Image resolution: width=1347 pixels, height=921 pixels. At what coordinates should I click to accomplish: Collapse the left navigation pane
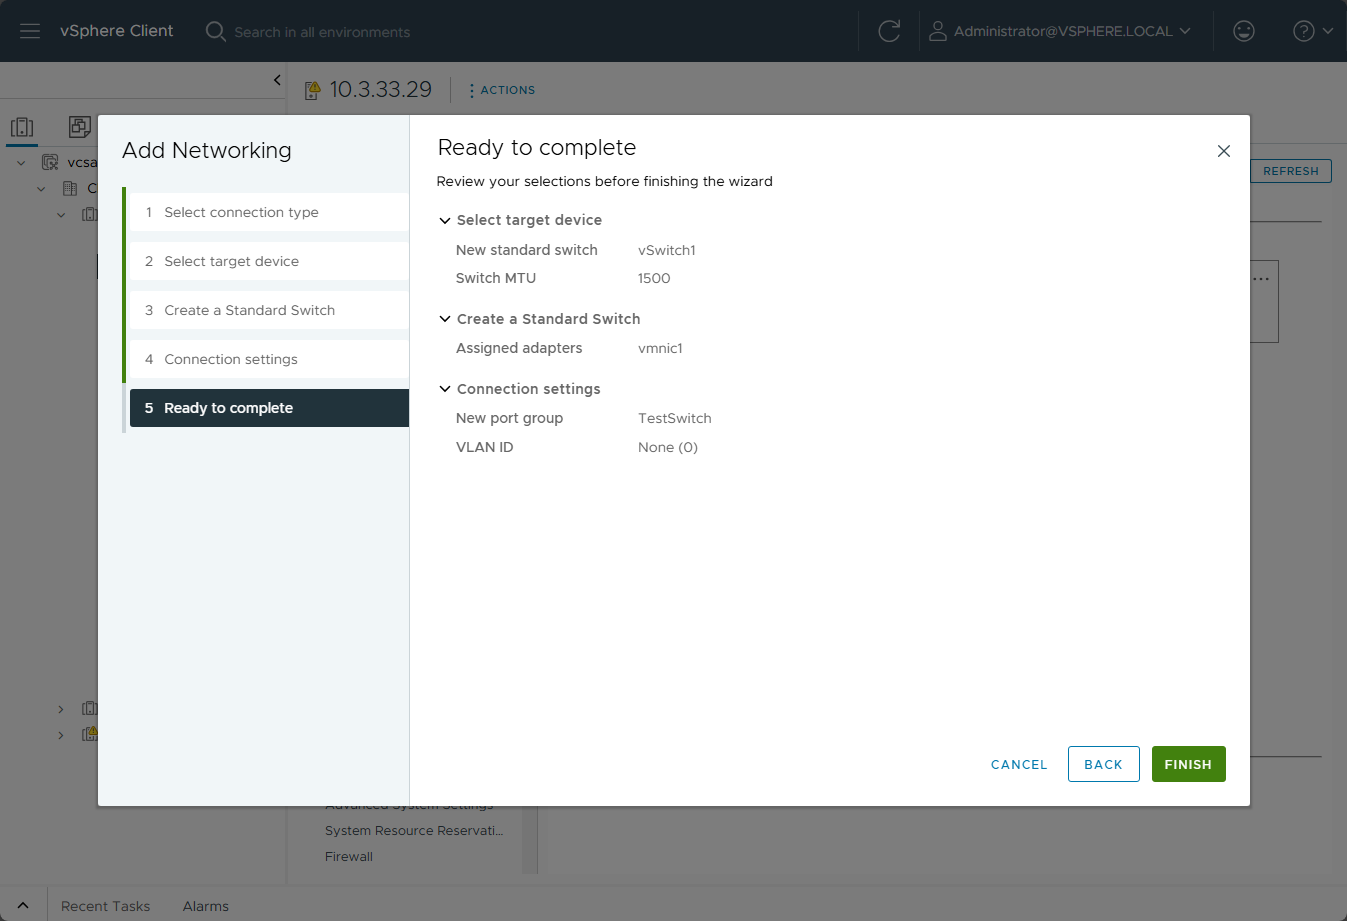(x=277, y=80)
